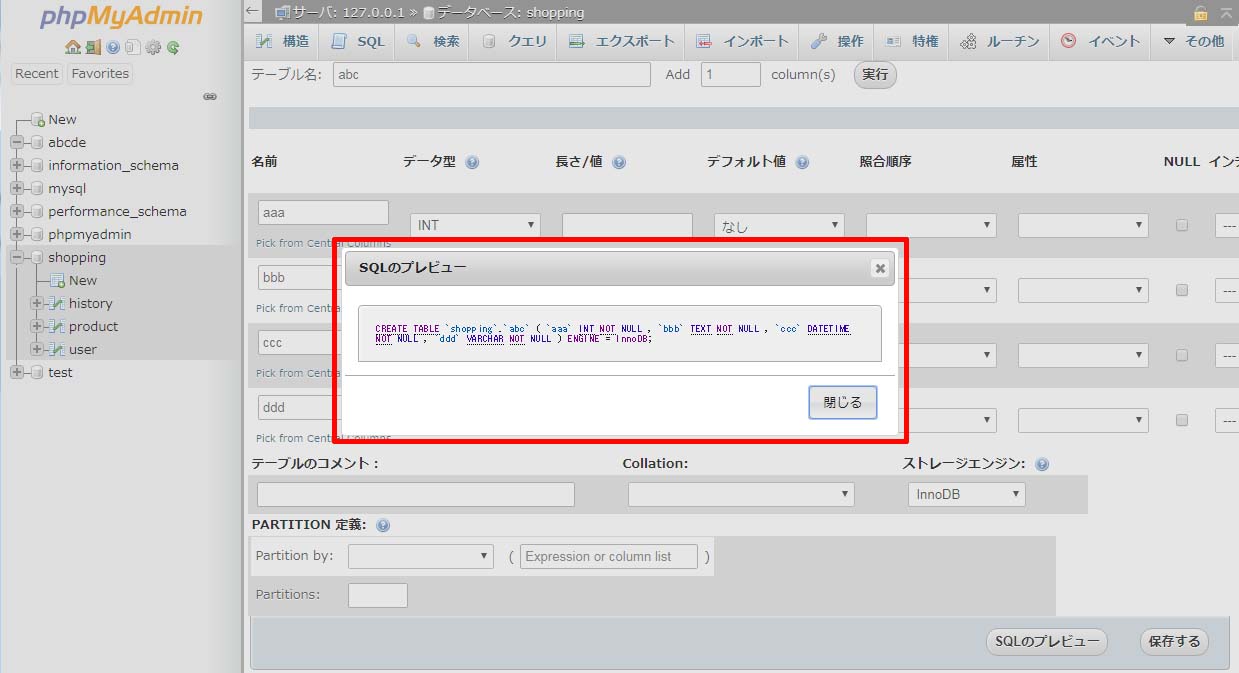Open the インポート tab
This screenshot has width=1239, height=673.
(743, 41)
